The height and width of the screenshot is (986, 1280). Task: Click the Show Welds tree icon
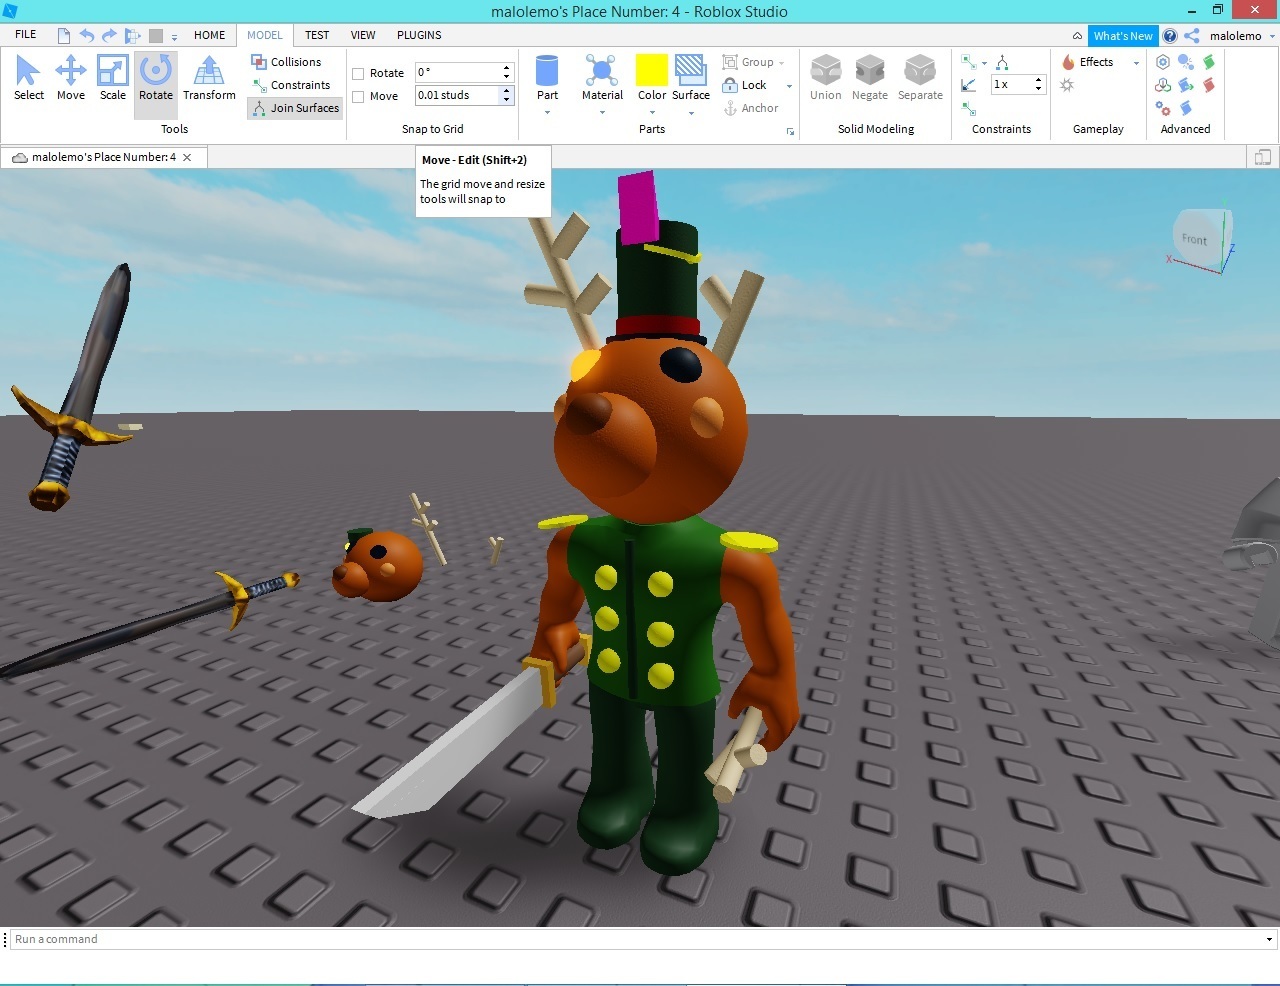pos(1002,62)
